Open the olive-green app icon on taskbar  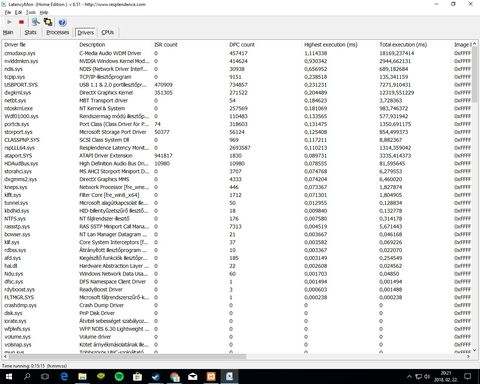pyautogui.click(x=101, y=377)
